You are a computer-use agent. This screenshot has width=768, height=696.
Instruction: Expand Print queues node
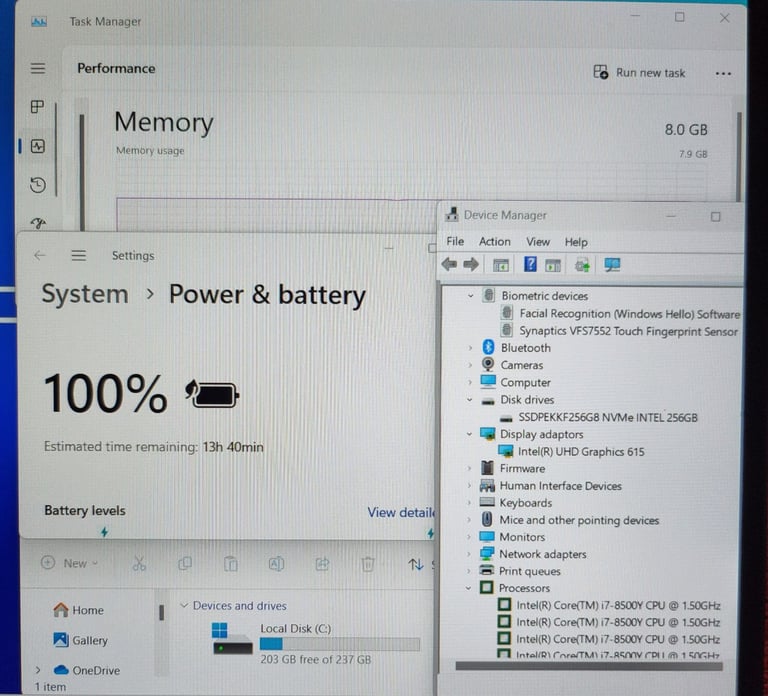pyautogui.click(x=469, y=571)
